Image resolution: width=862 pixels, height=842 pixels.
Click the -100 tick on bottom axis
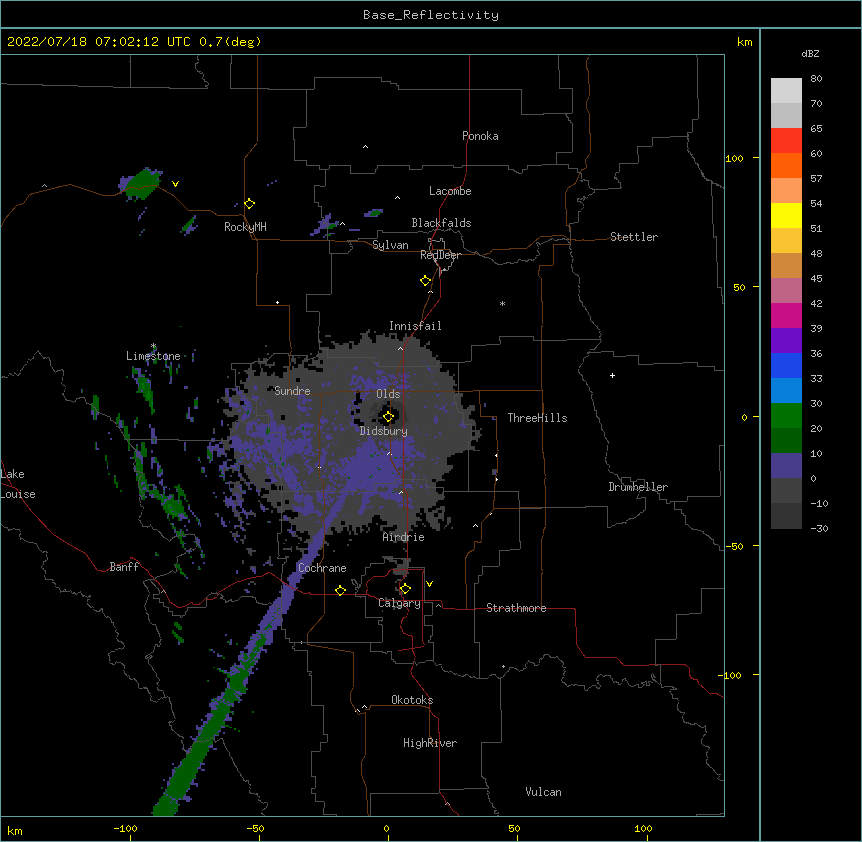click(125, 829)
